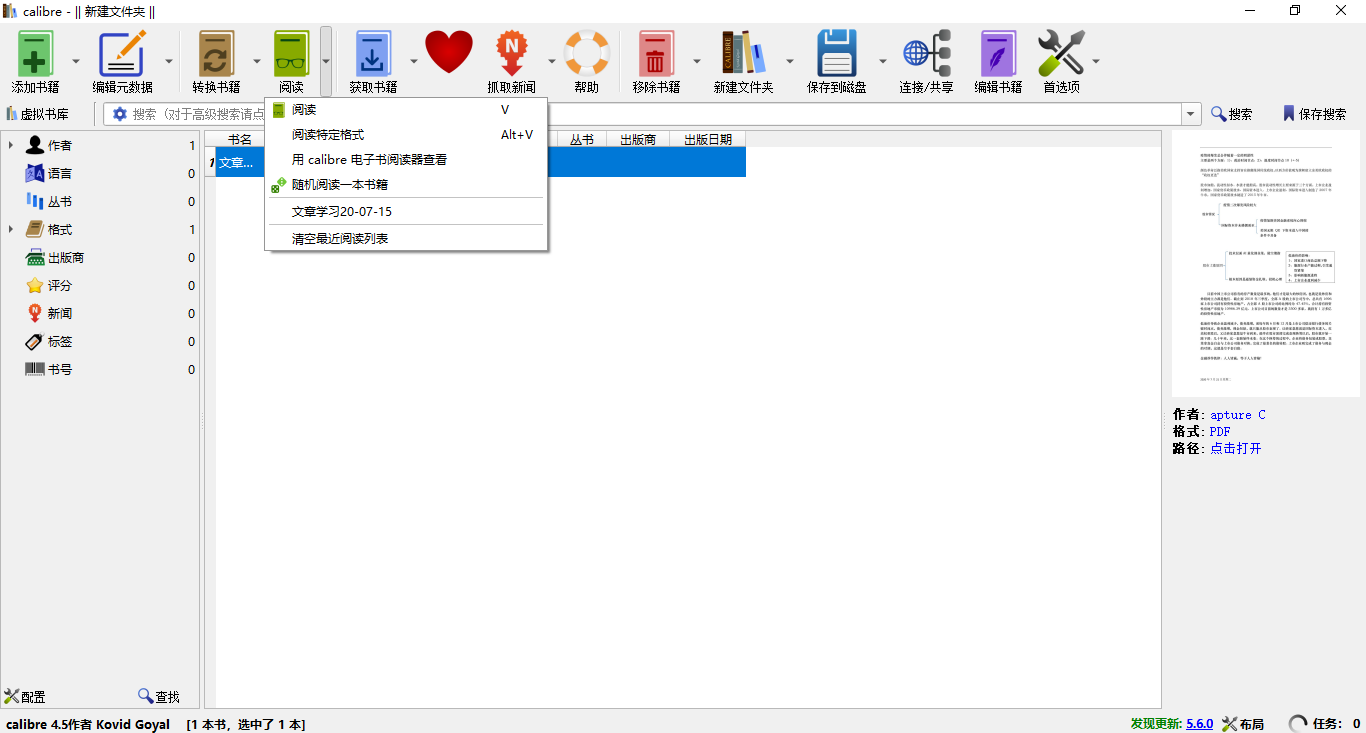
Task: Open dropdown arrow next to 首选项
Action: [x=1095, y=61]
